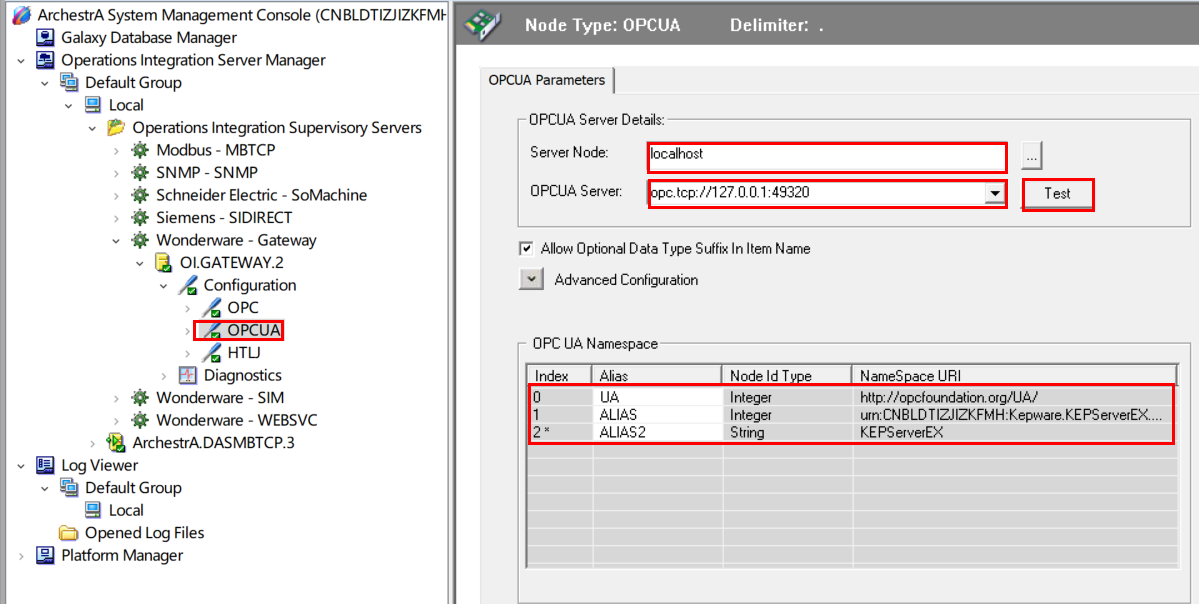
Task: Expand the Wonderware - WEBSVC node
Action: [x=116, y=419]
